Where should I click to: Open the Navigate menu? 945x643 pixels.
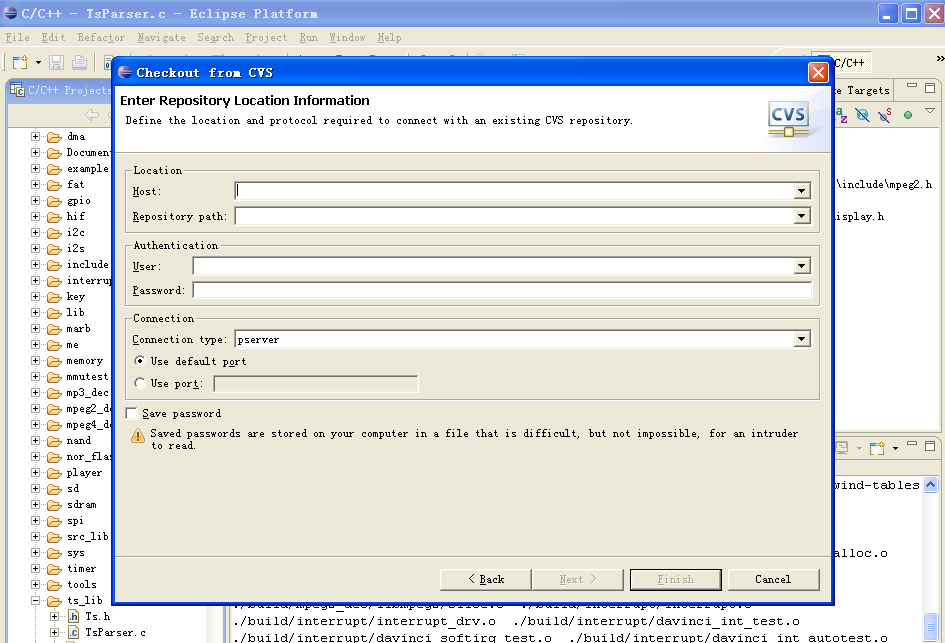point(161,38)
